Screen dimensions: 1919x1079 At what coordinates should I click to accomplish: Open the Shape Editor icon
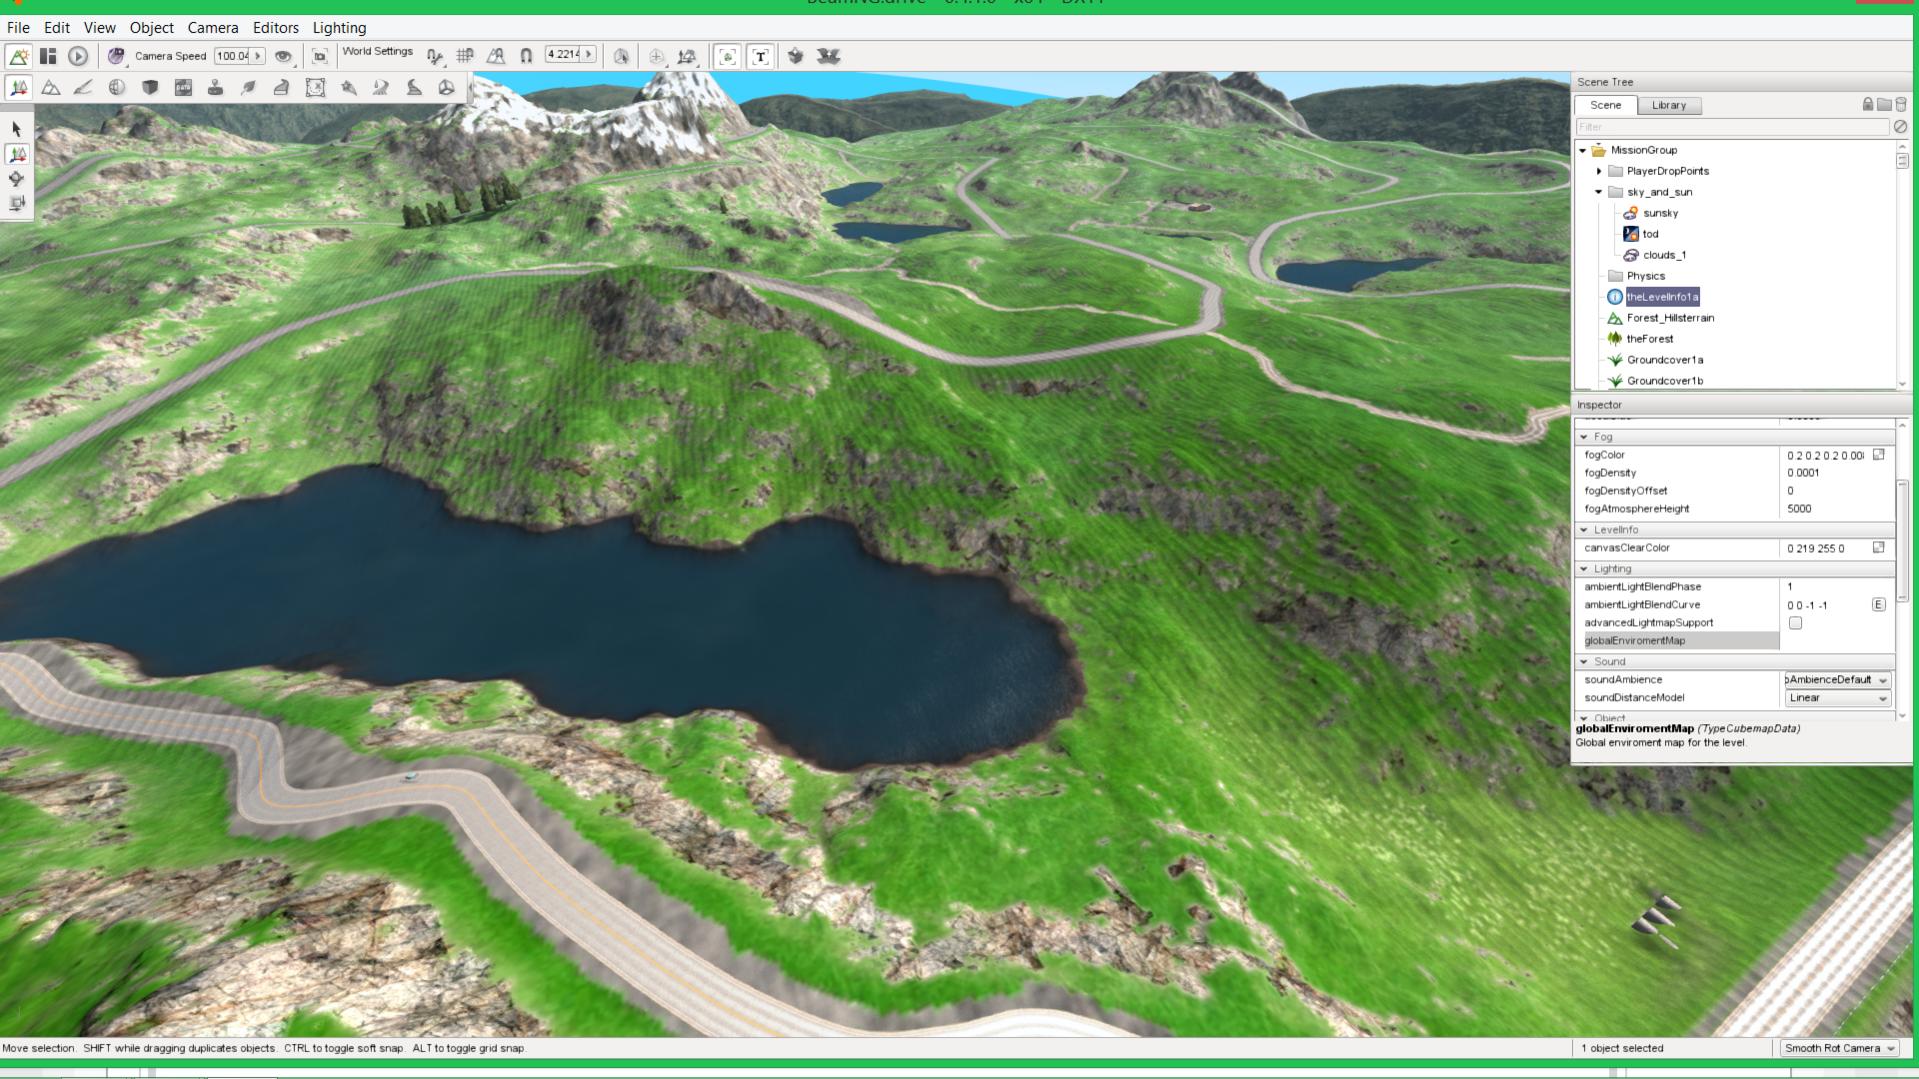coord(446,88)
